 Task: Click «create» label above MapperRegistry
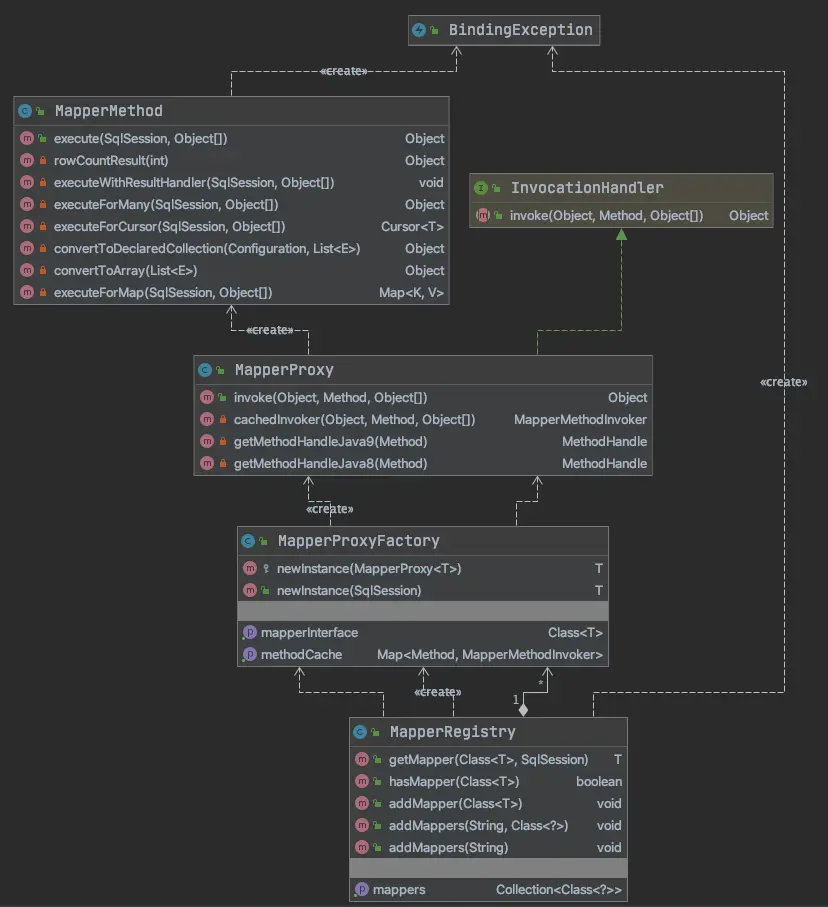point(437,692)
